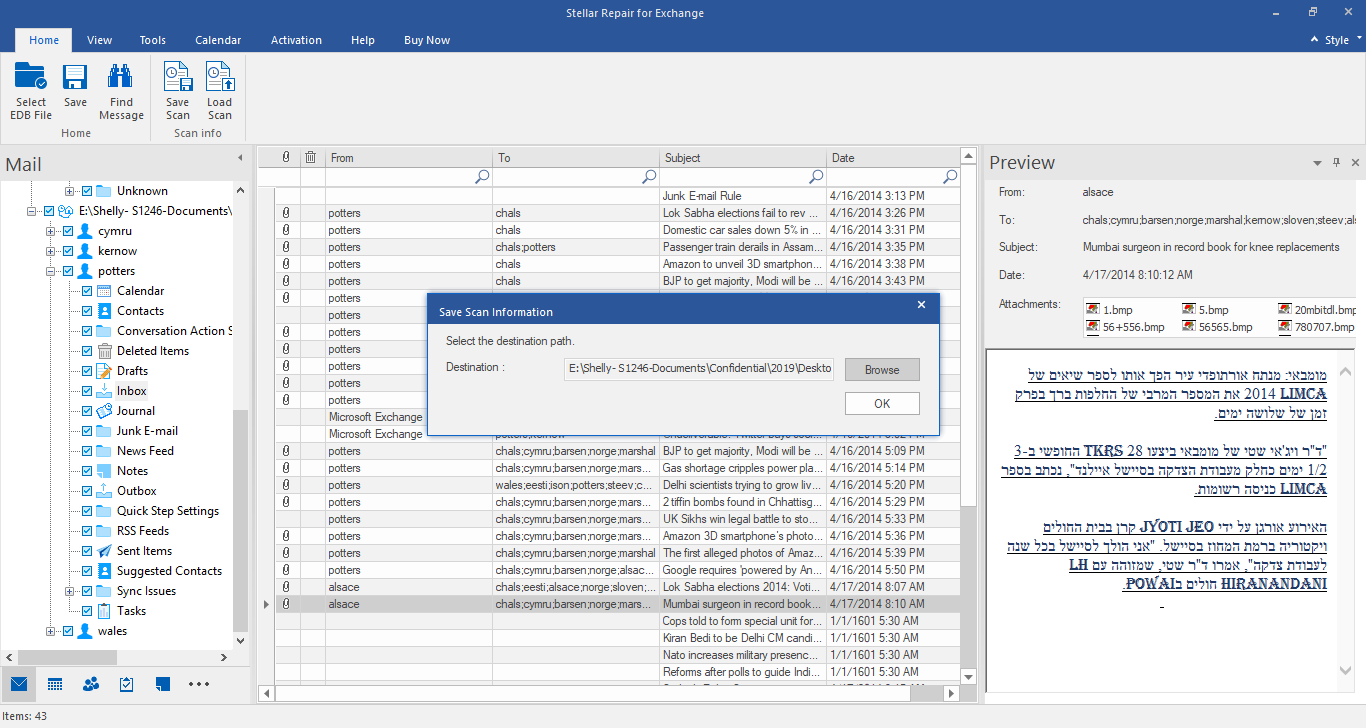The height and width of the screenshot is (728, 1366).
Task: Click the search icon in Date filter
Action: 950,177
